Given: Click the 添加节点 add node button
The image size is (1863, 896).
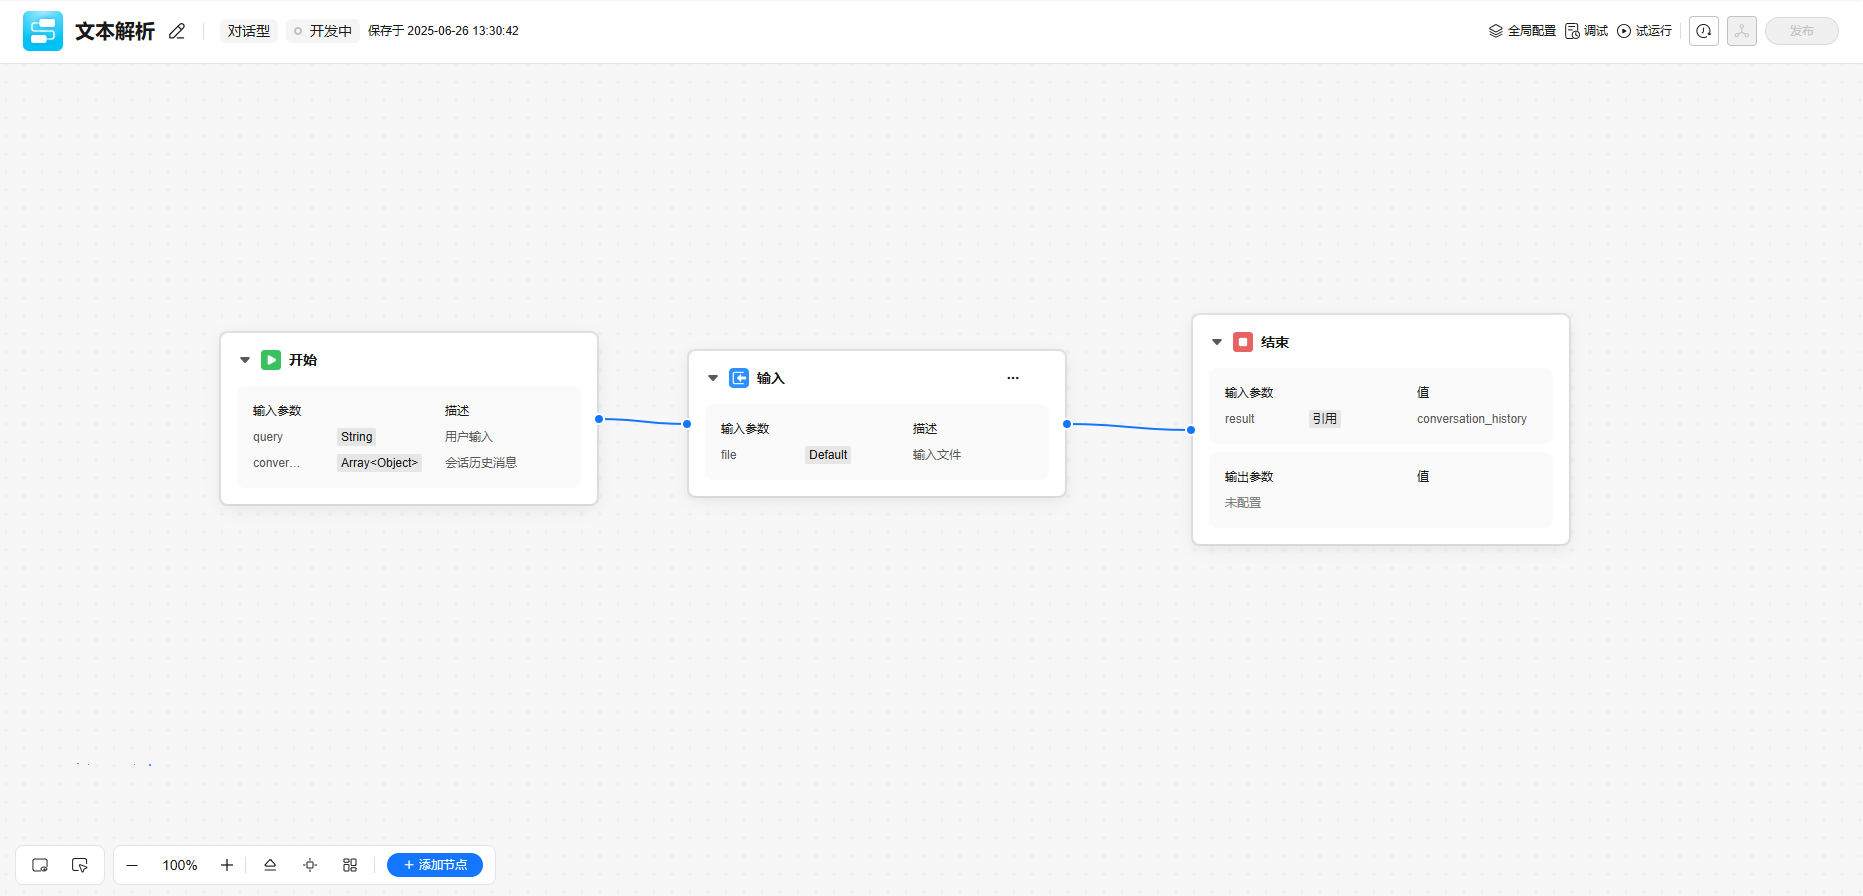Looking at the screenshot, I should pyautogui.click(x=435, y=865).
